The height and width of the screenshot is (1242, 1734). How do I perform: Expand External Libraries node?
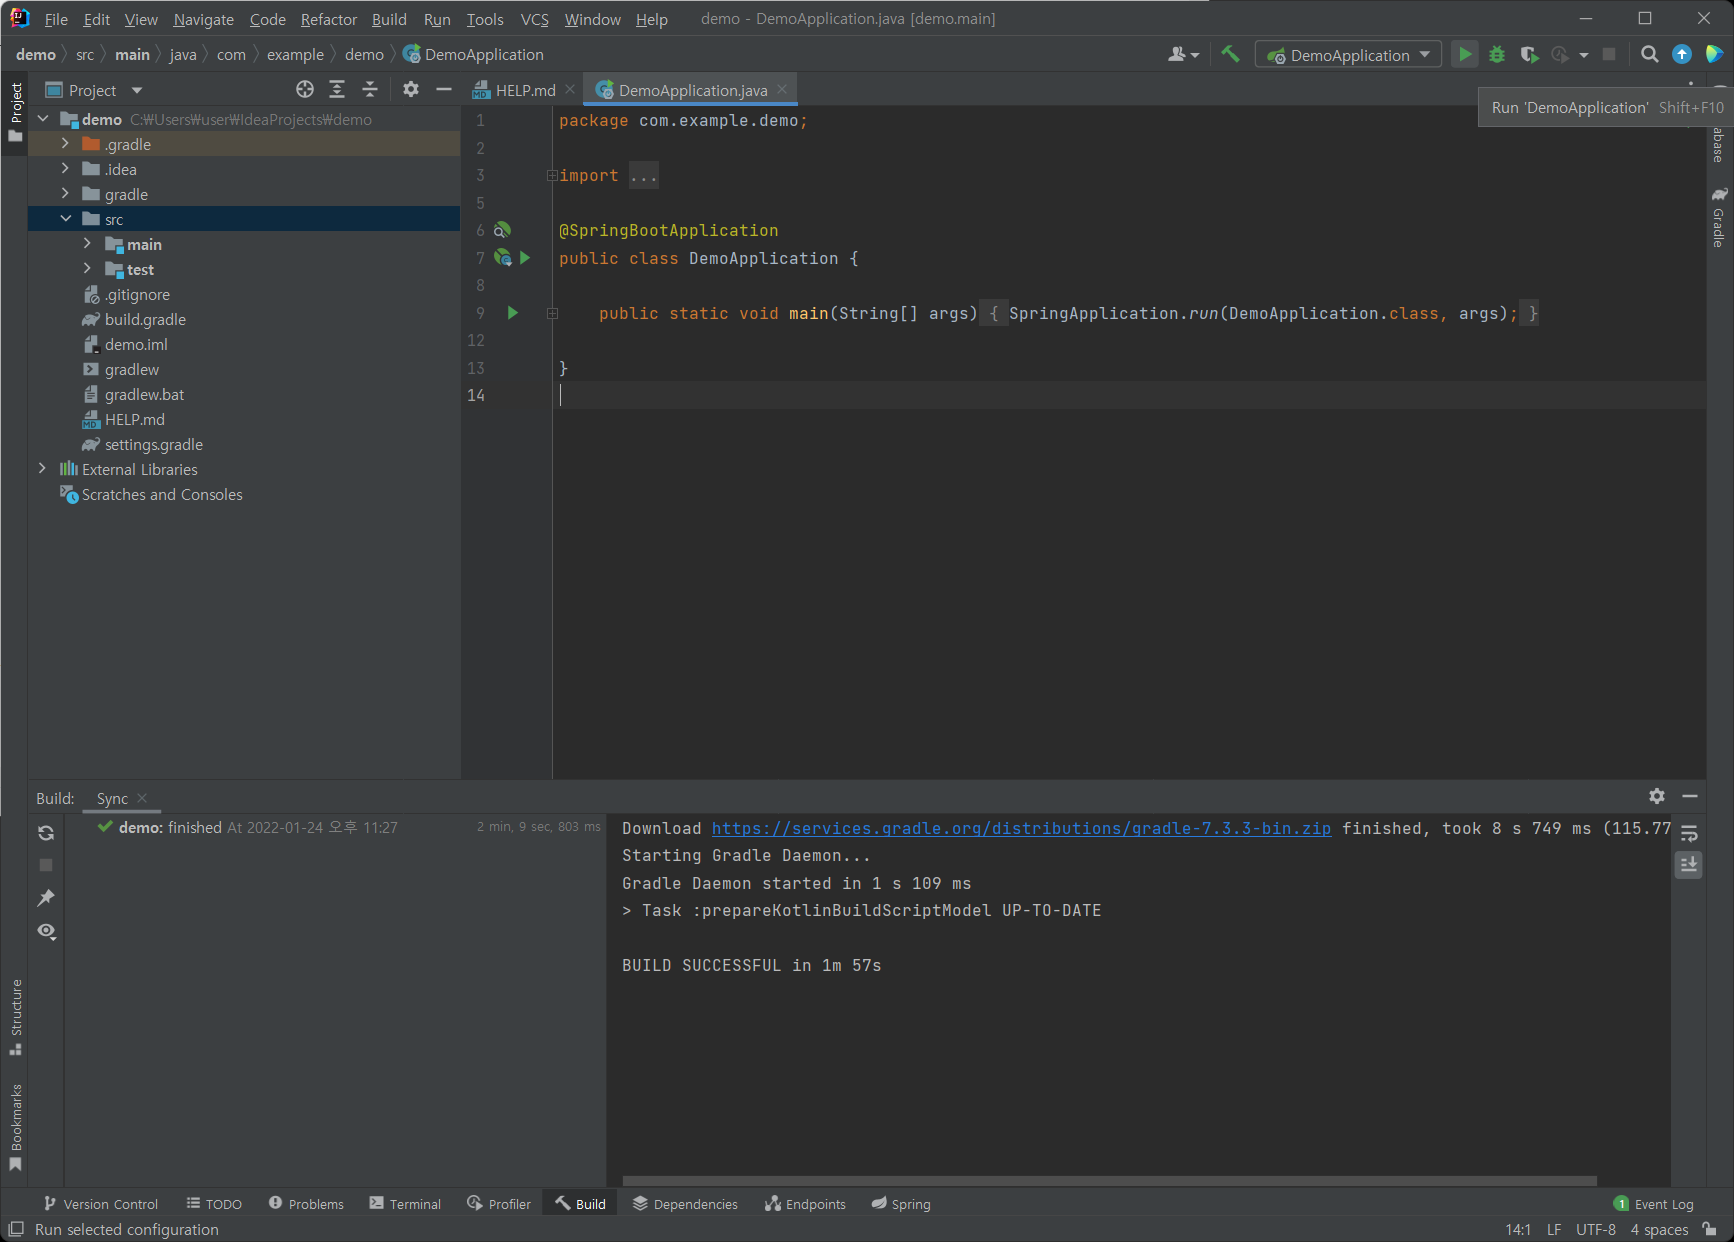point(42,469)
